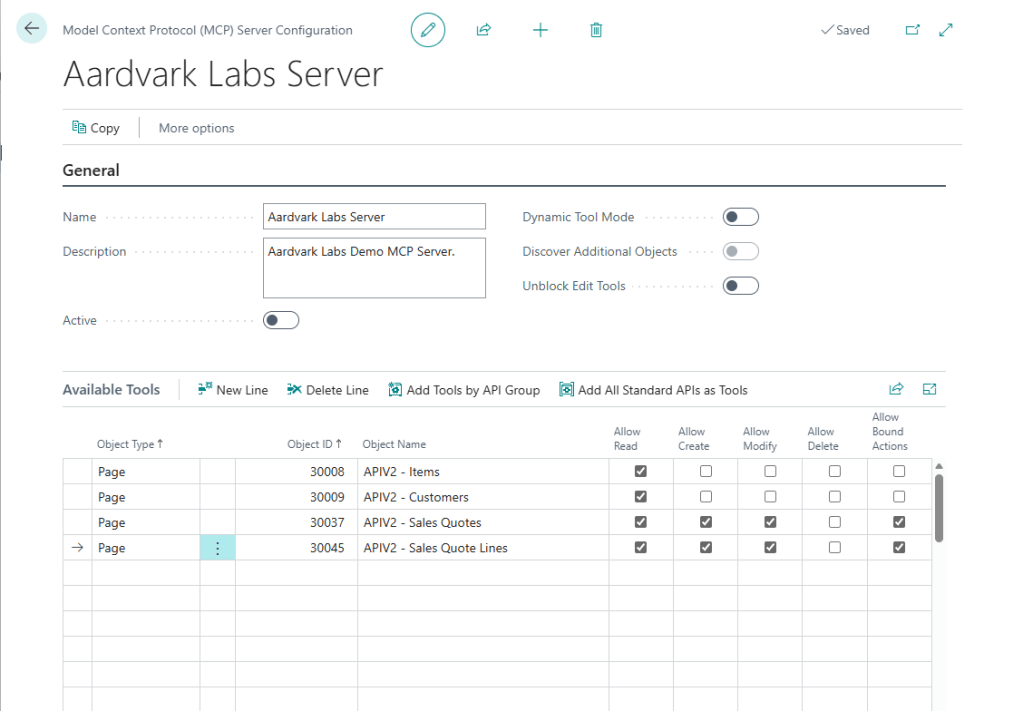This screenshot has width=1023, height=711.
Task: Open row options for Sales Quote Lines
Action: [218, 548]
